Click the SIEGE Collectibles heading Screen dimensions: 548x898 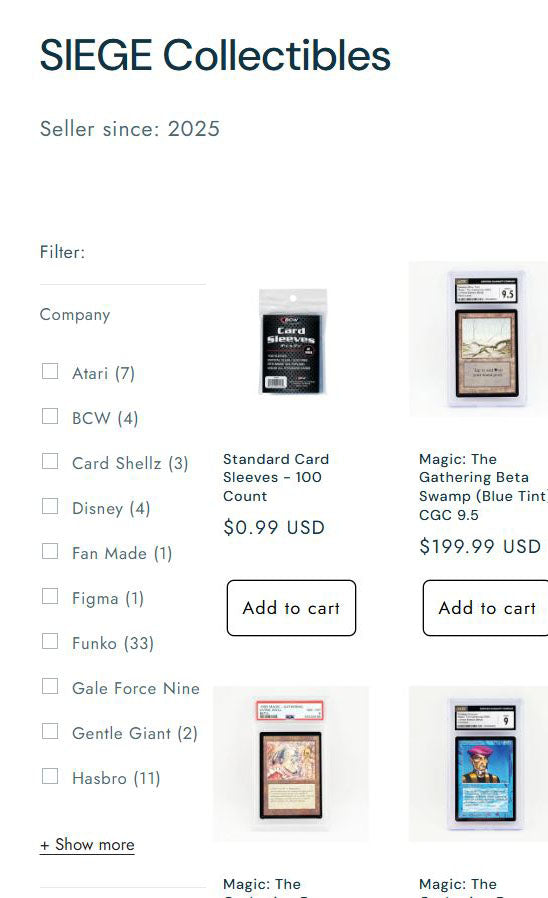[215, 56]
